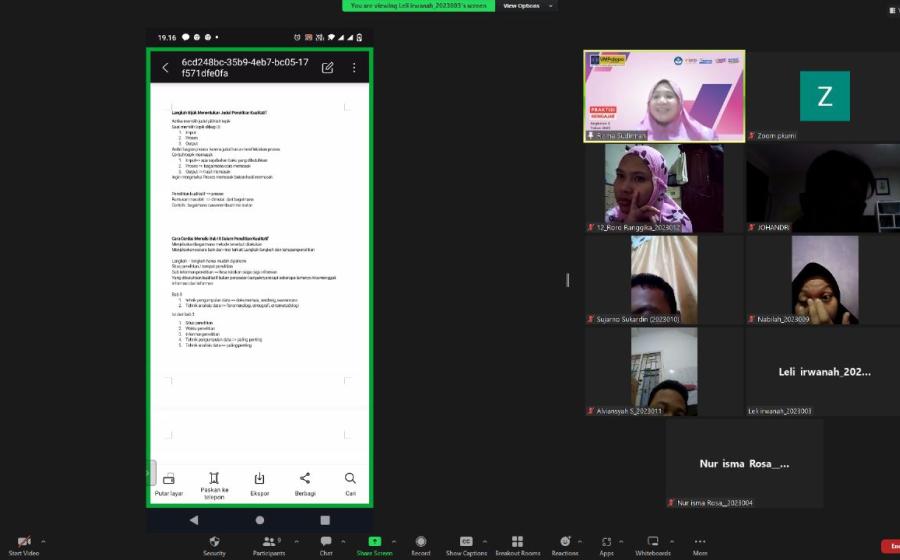Toggle Start Video camera button

[x=23, y=544]
